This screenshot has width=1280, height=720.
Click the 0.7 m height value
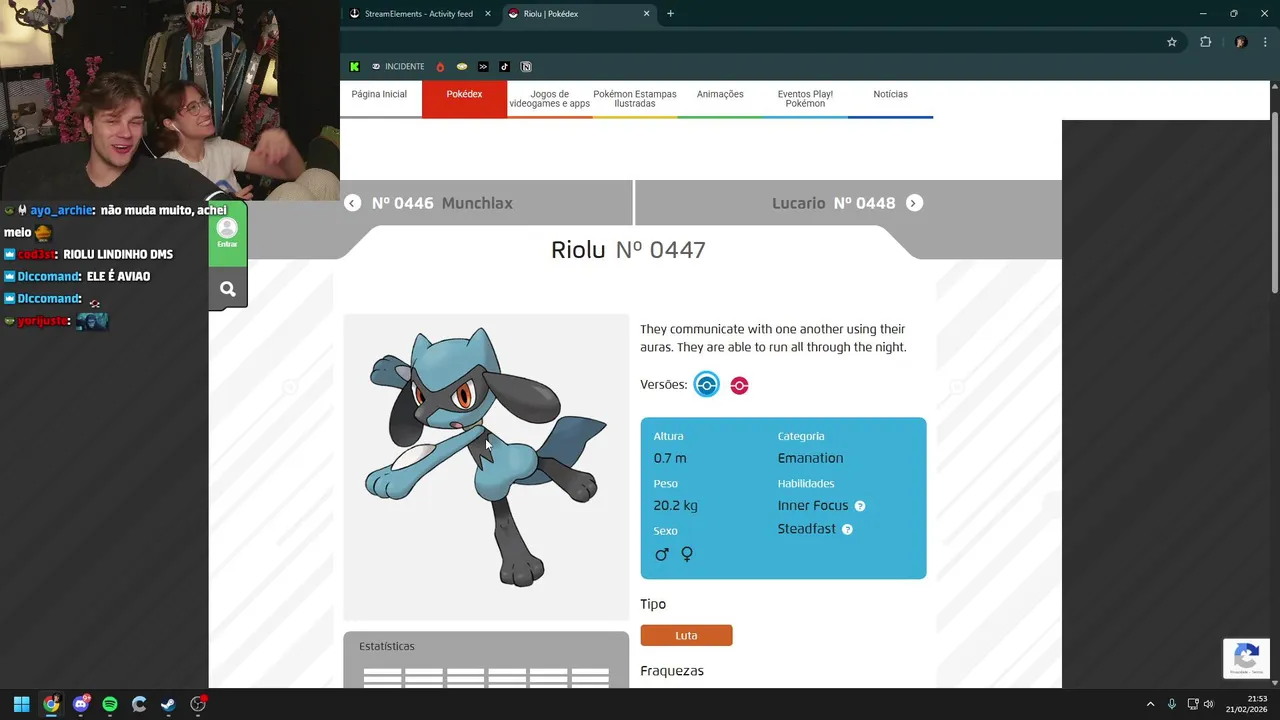[x=670, y=458]
